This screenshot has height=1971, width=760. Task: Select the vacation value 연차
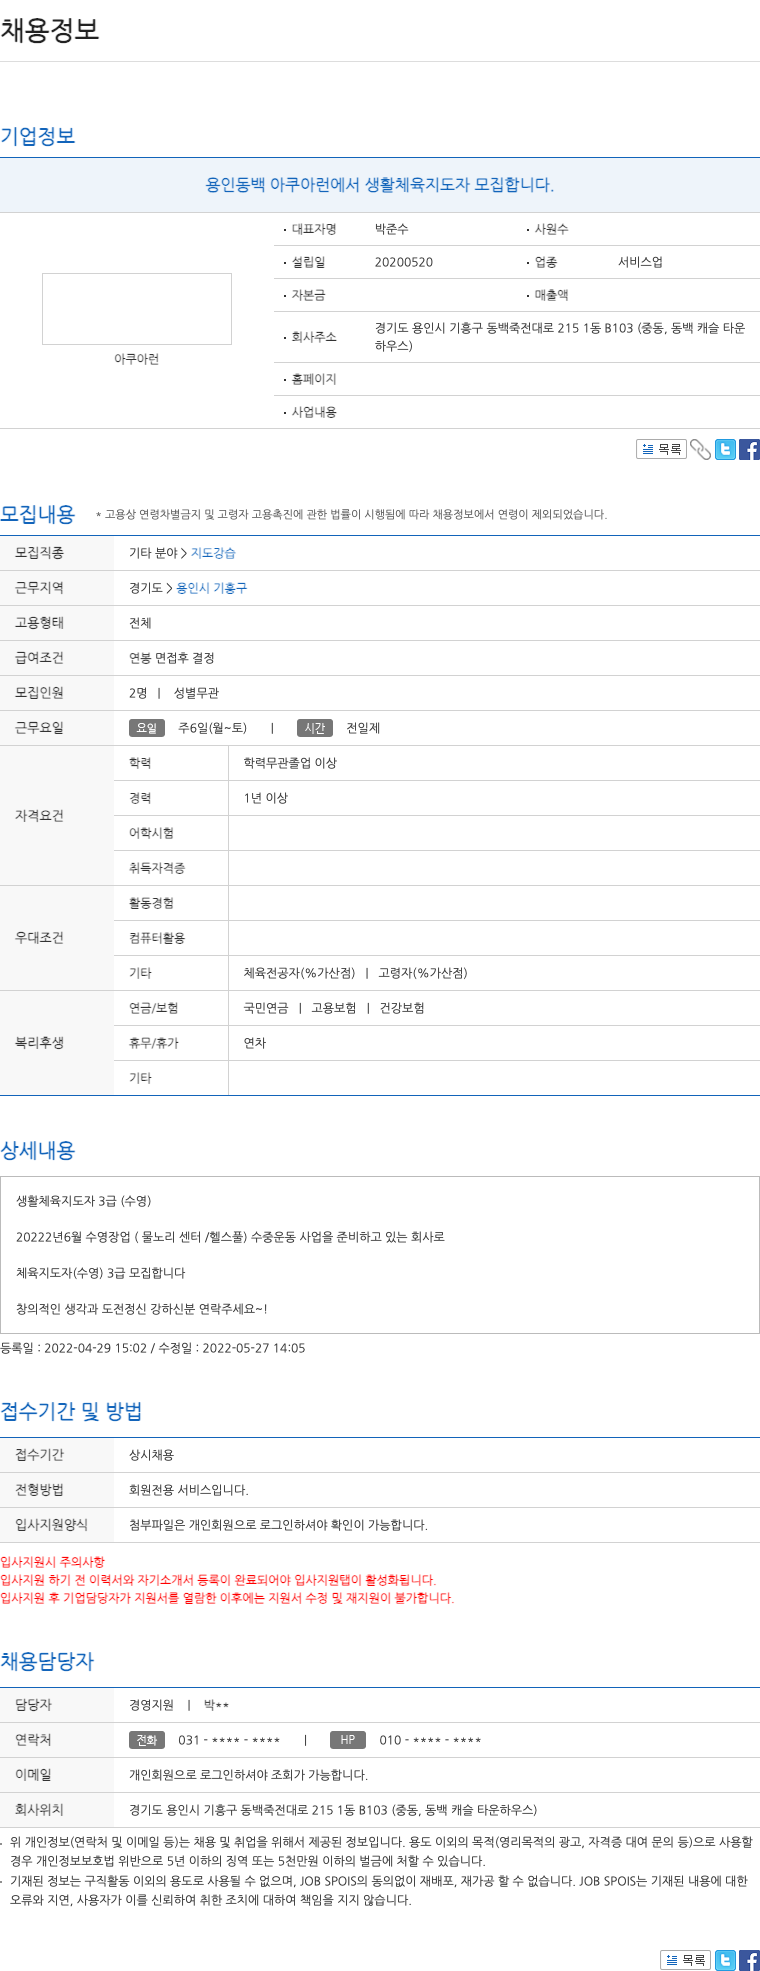click(x=255, y=1043)
